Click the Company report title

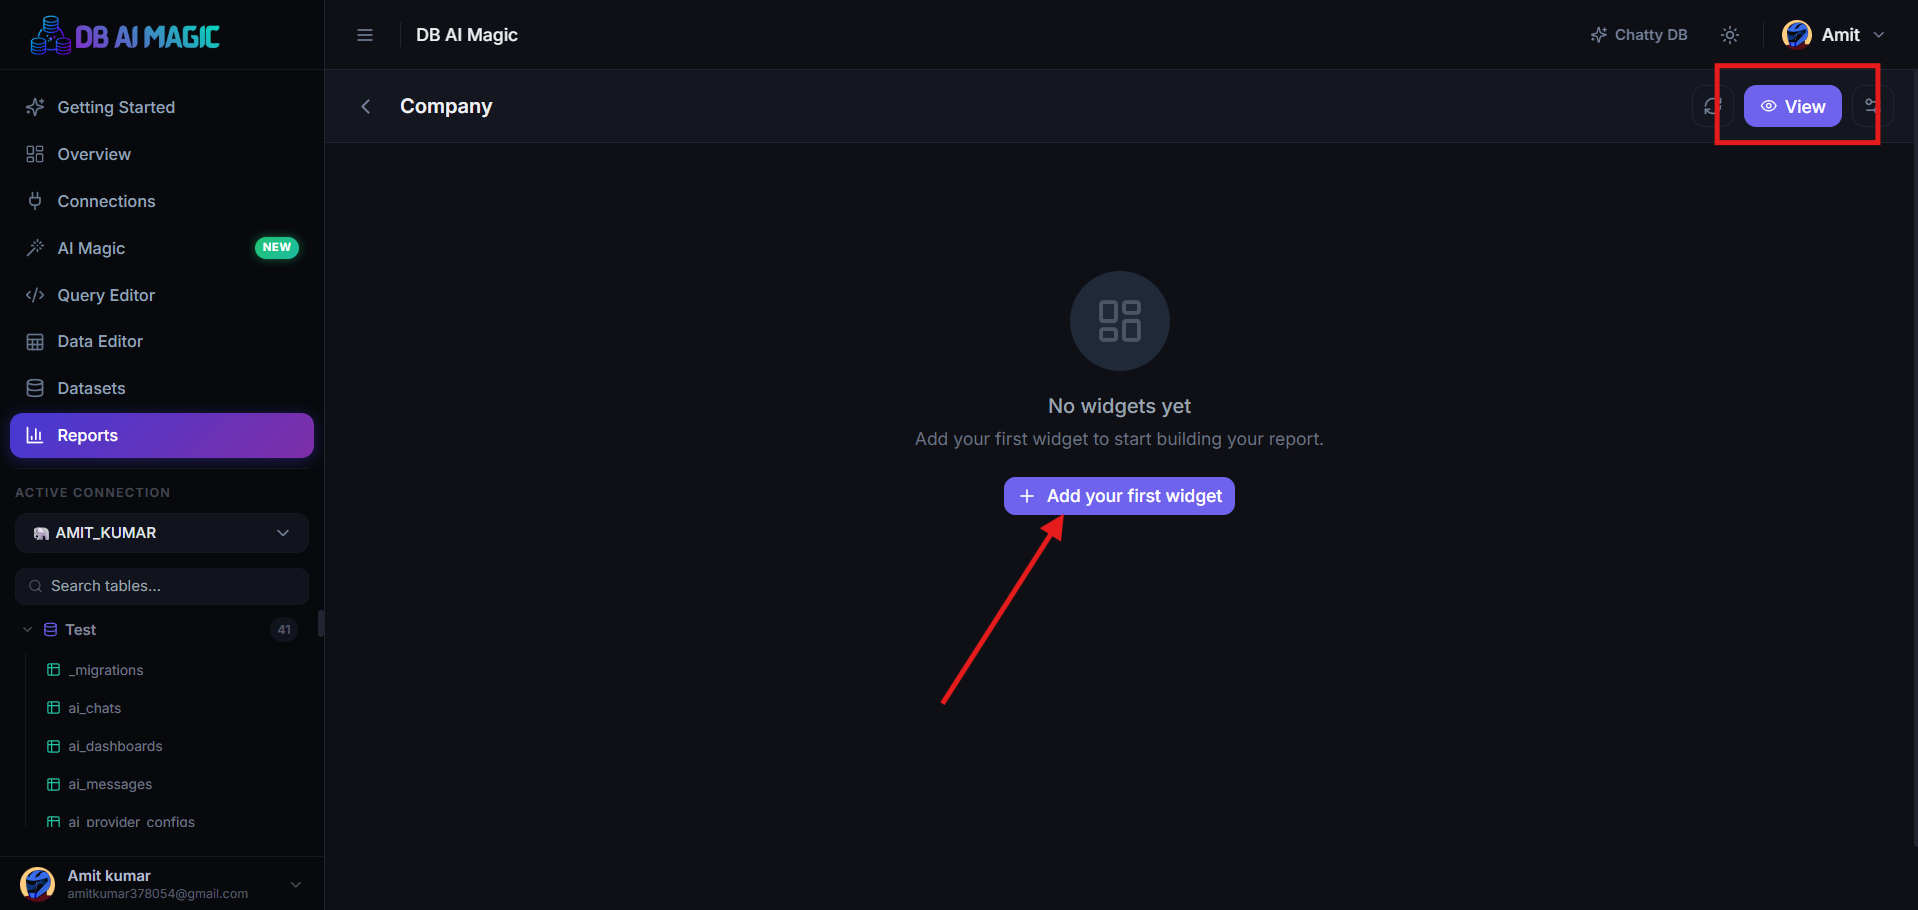click(x=446, y=106)
